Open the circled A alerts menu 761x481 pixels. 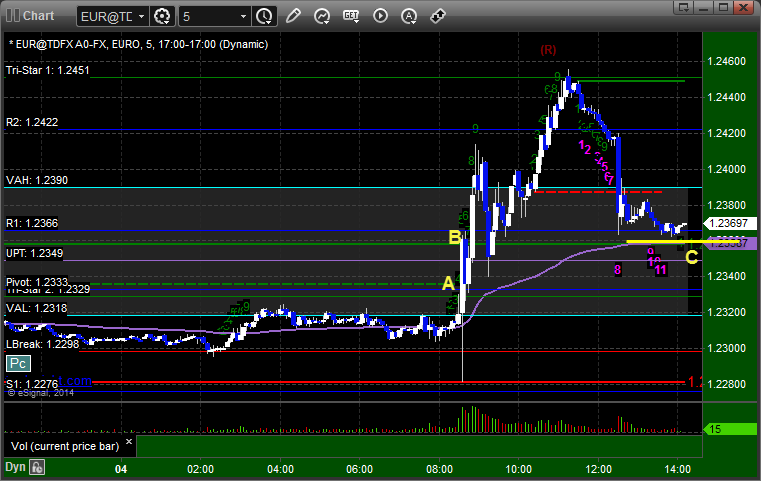pyautogui.click(x=409, y=16)
